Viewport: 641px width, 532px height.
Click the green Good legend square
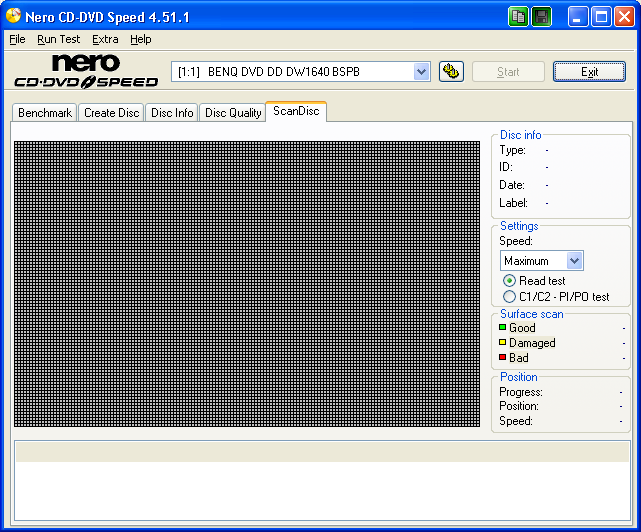point(503,328)
